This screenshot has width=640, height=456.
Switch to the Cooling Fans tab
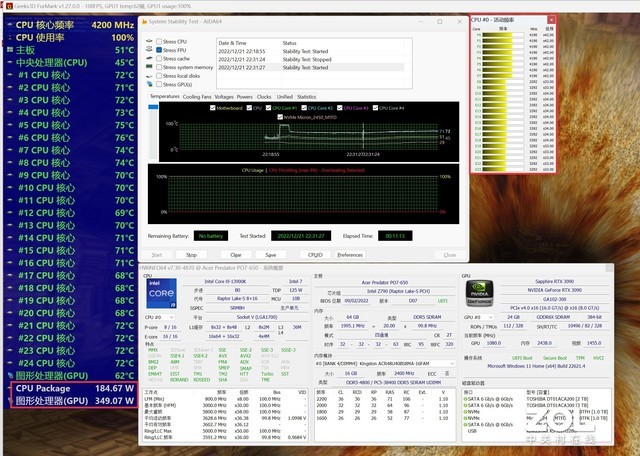click(196, 97)
